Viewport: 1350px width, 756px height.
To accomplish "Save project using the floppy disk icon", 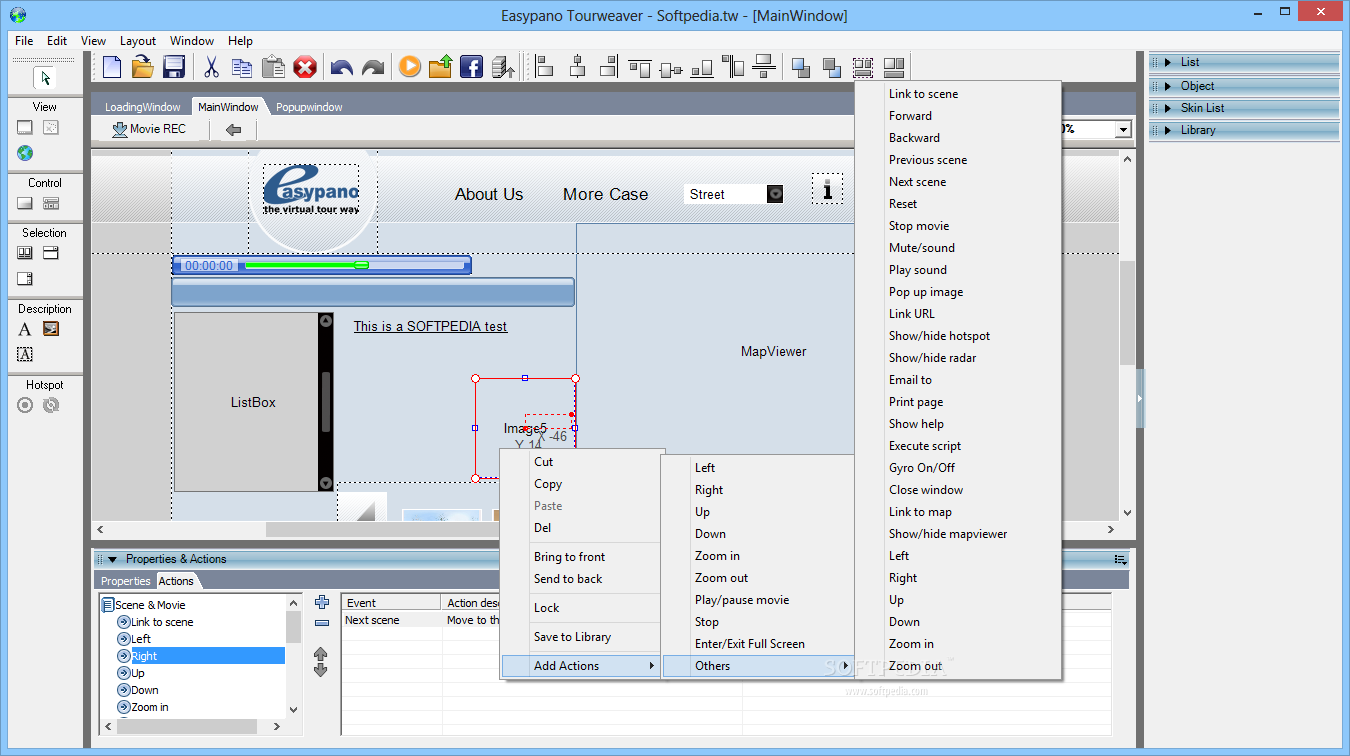I will point(174,67).
